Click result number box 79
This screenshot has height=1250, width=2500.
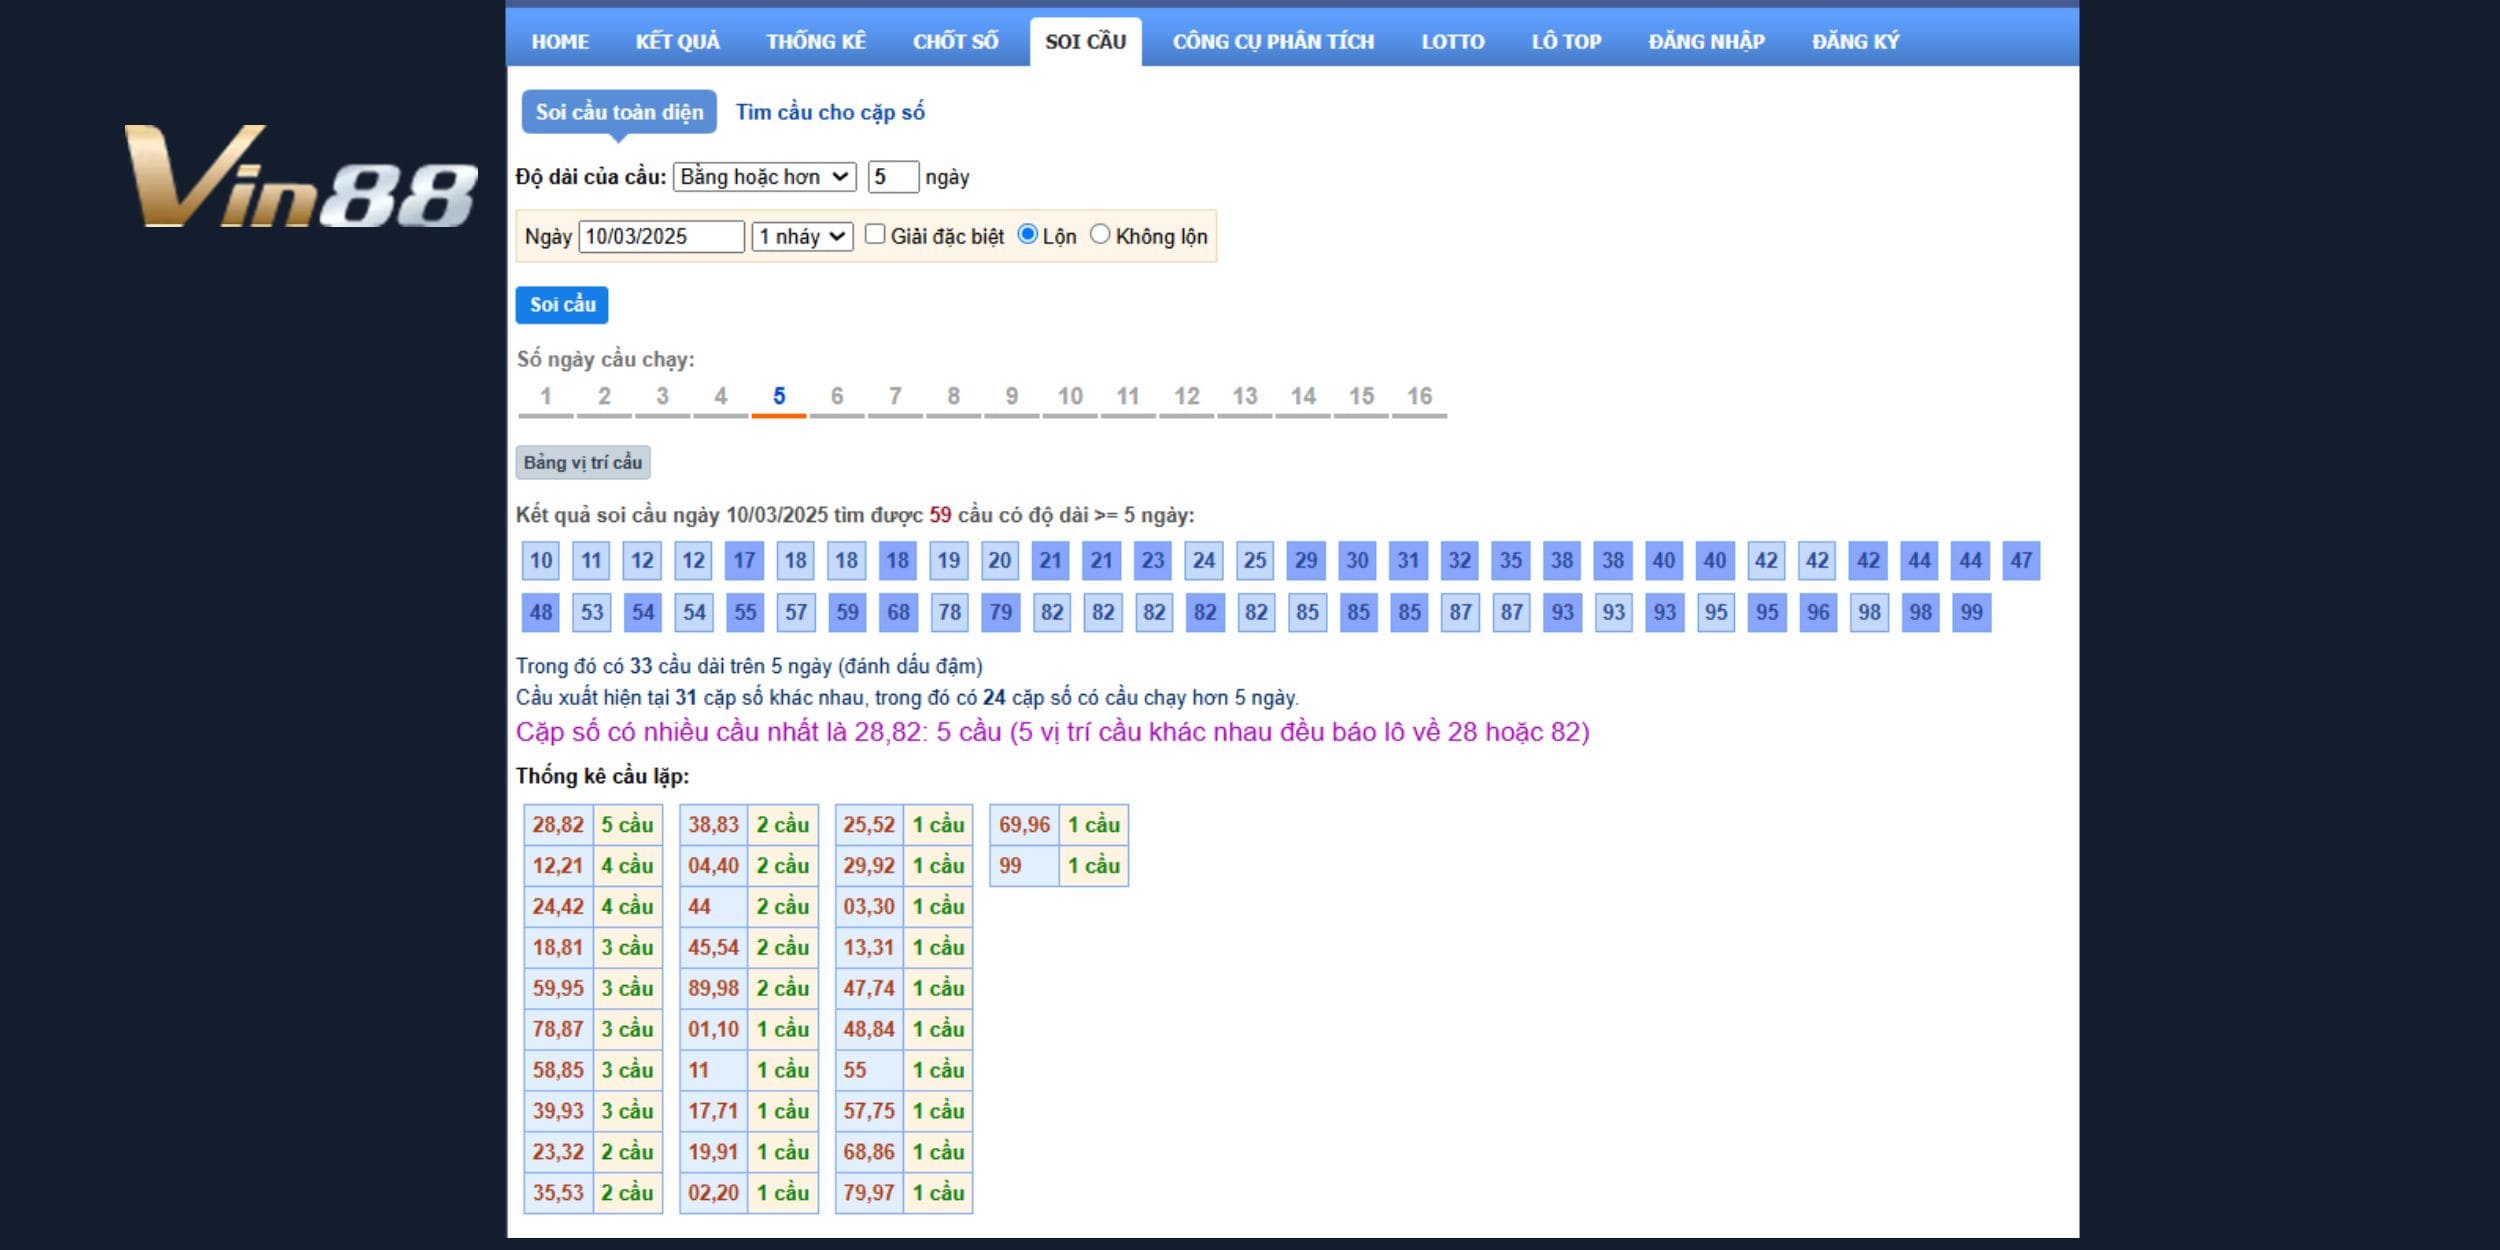1000,613
